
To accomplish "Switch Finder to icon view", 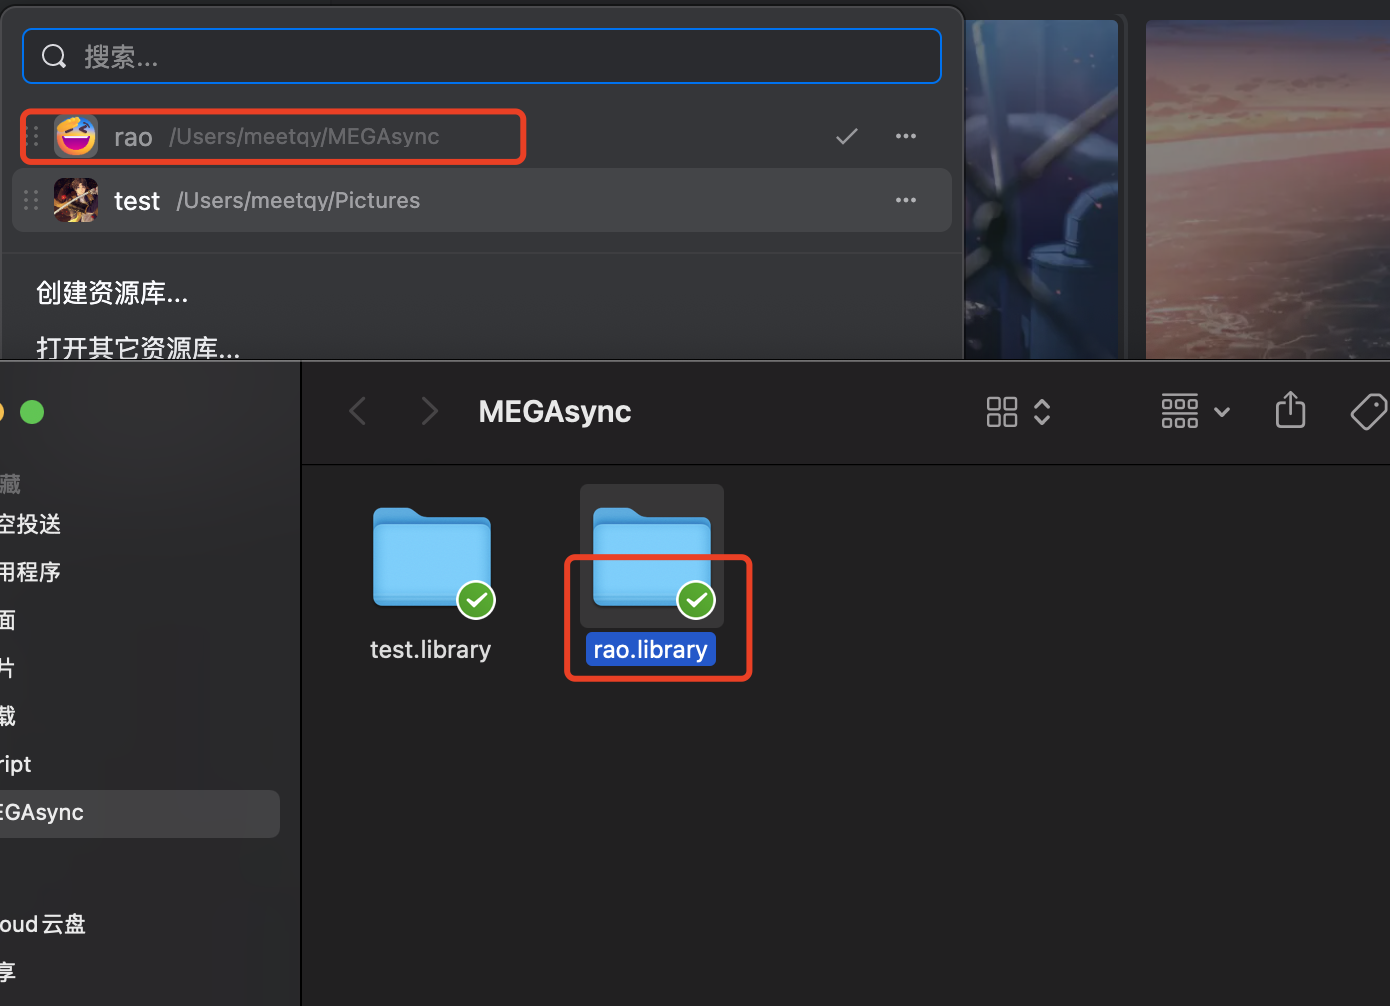I will (1001, 411).
